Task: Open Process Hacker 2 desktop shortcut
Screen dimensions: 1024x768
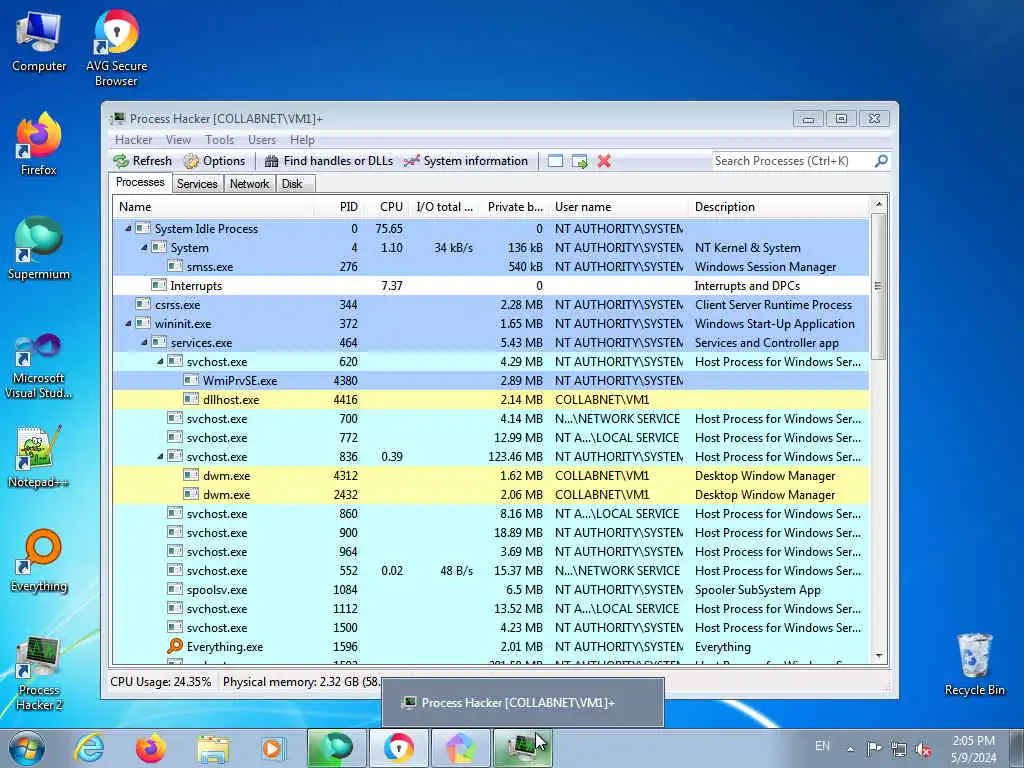Action: pyautogui.click(x=39, y=673)
